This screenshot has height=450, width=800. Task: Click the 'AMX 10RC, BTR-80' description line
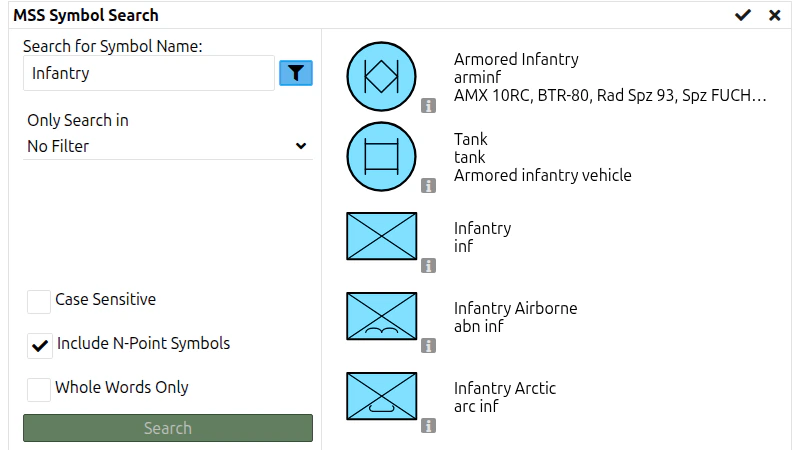pyautogui.click(x=610, y=95)
